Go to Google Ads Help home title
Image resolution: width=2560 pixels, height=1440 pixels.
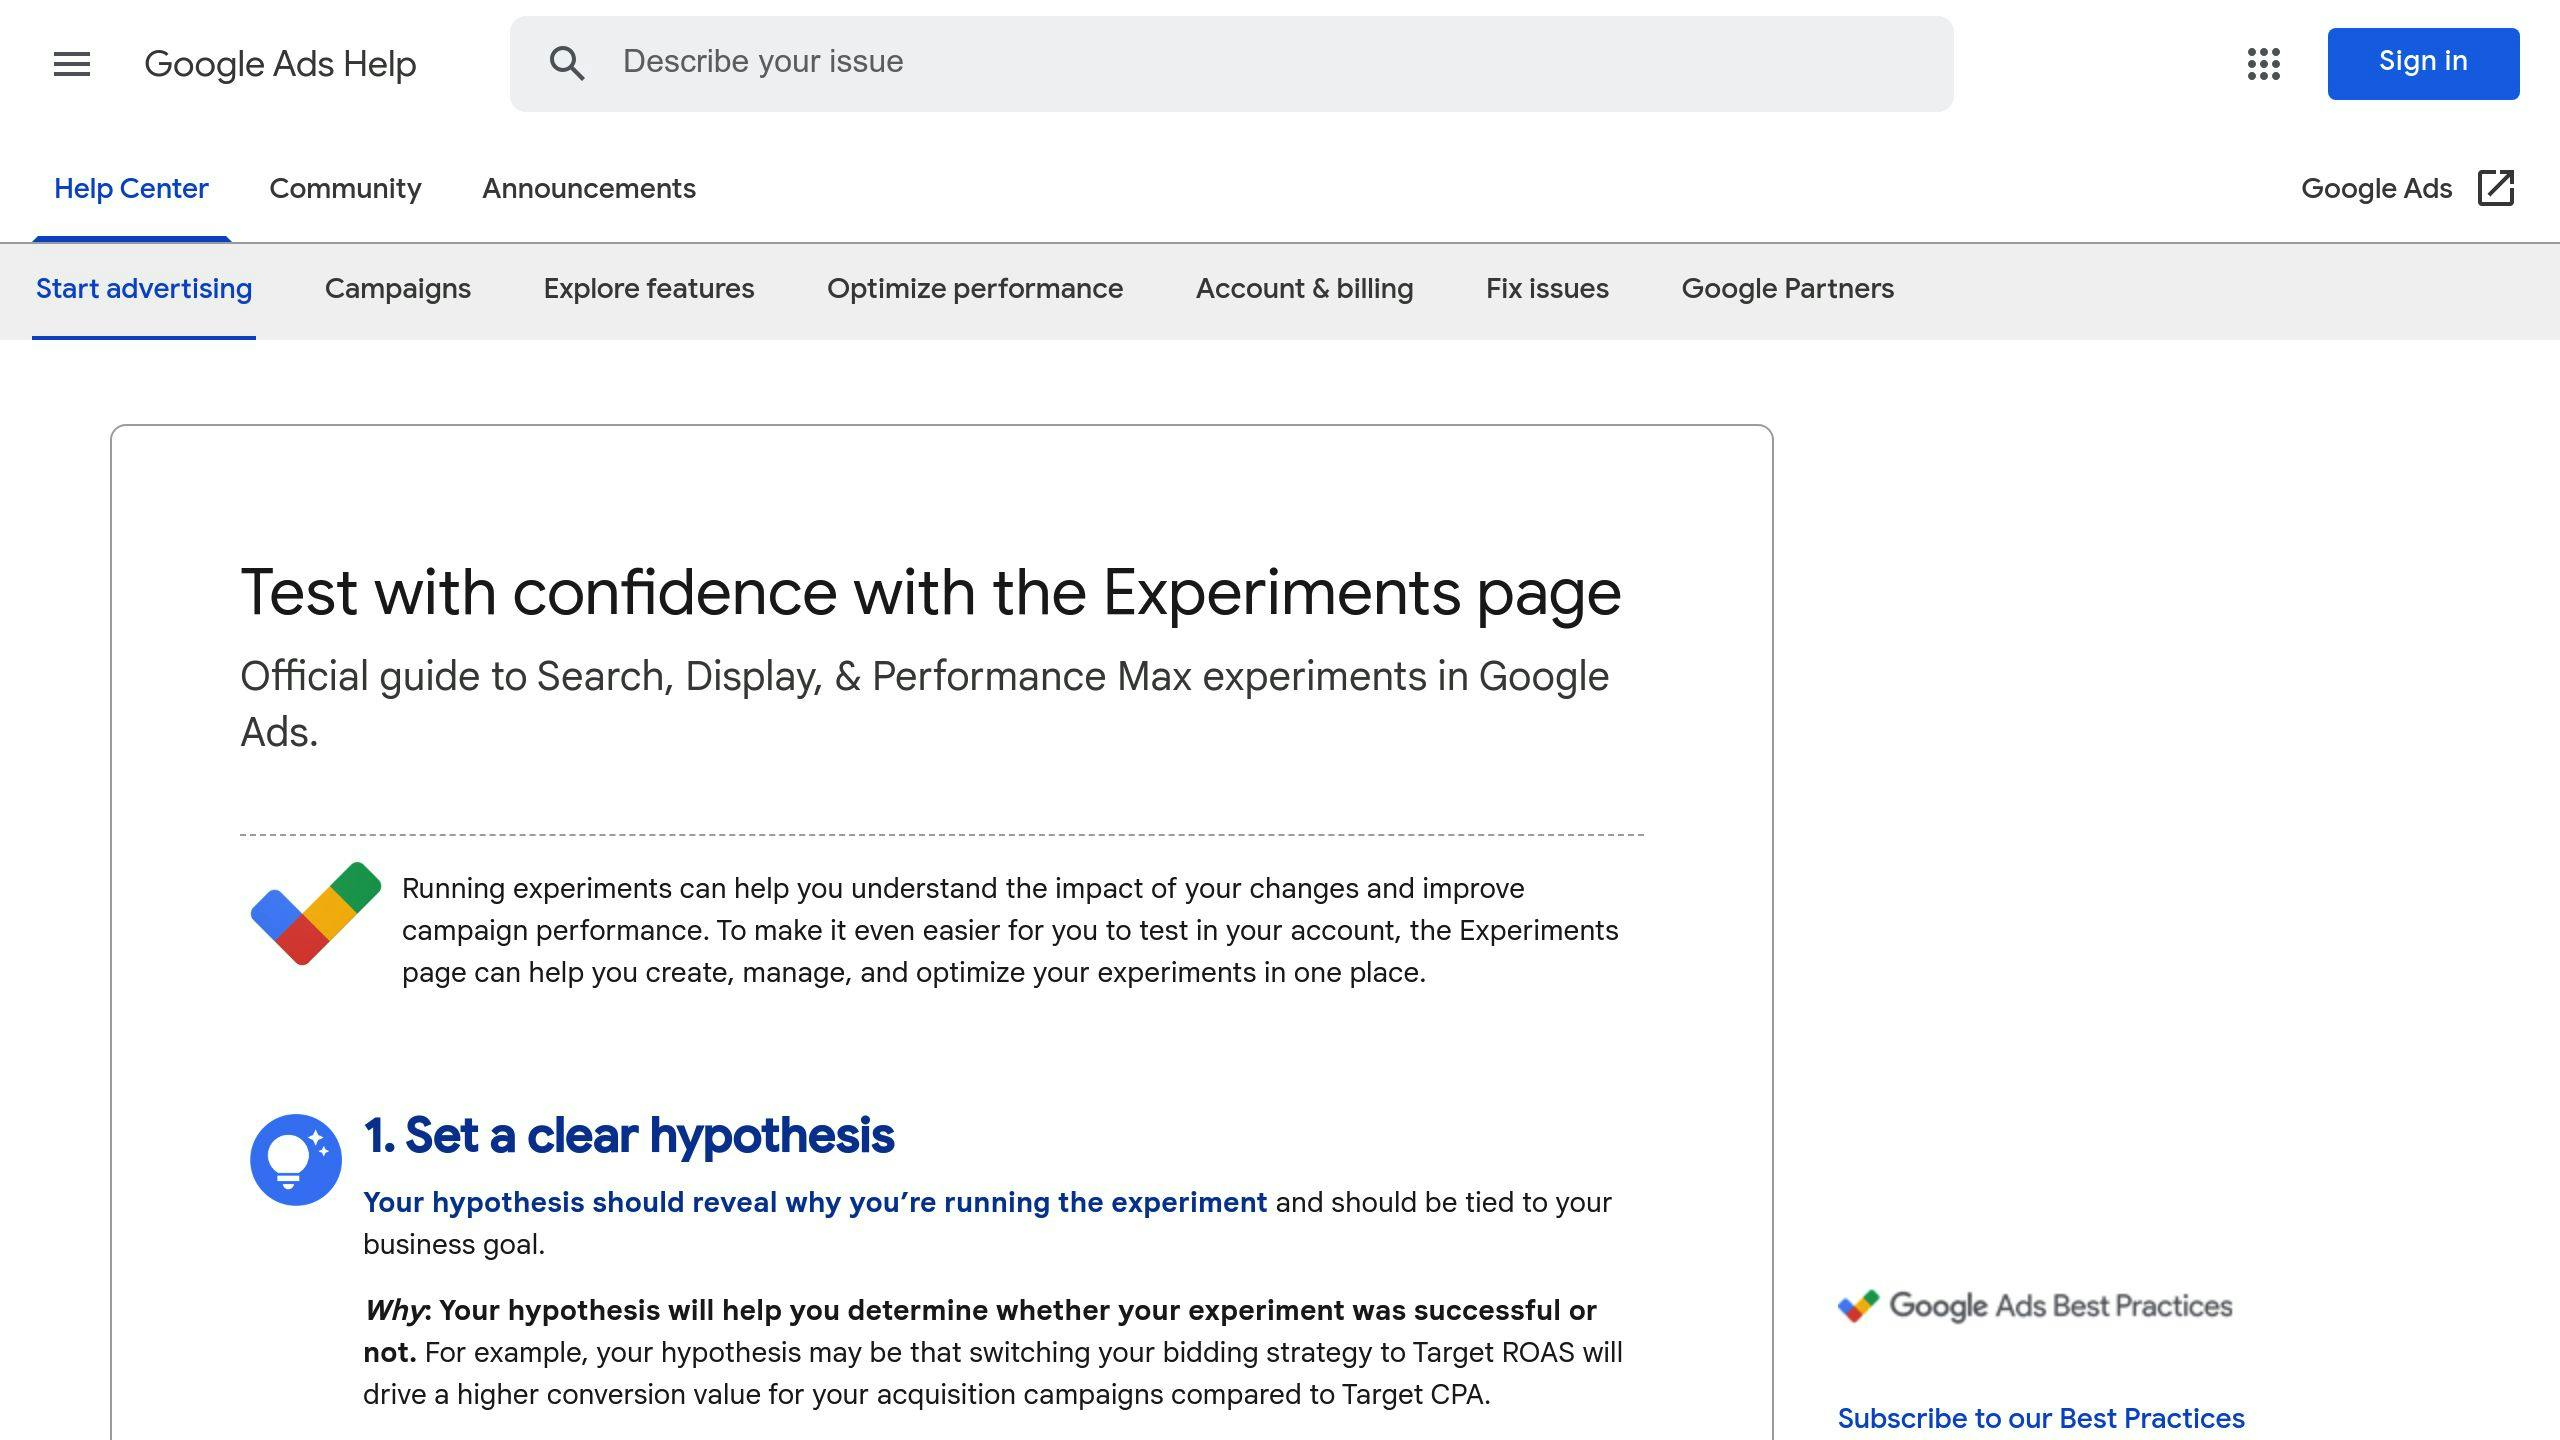pos(280,64)
